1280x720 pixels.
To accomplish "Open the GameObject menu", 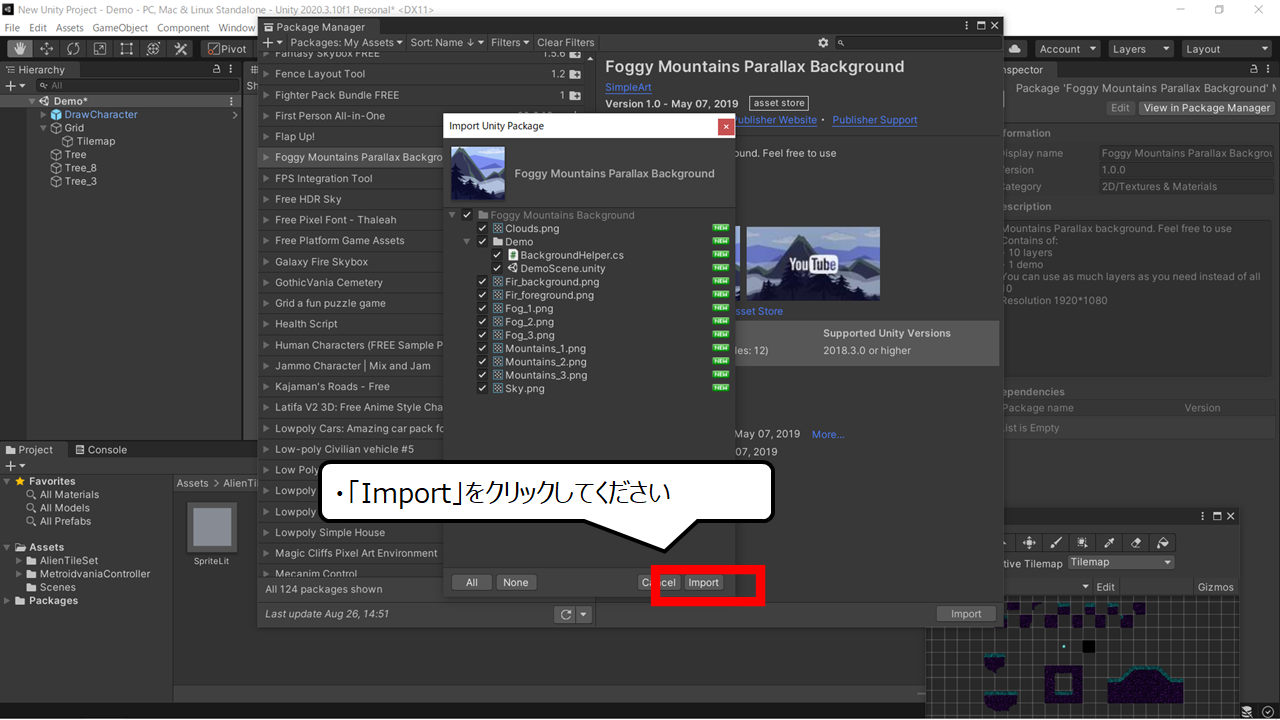I will pos(121,28).
